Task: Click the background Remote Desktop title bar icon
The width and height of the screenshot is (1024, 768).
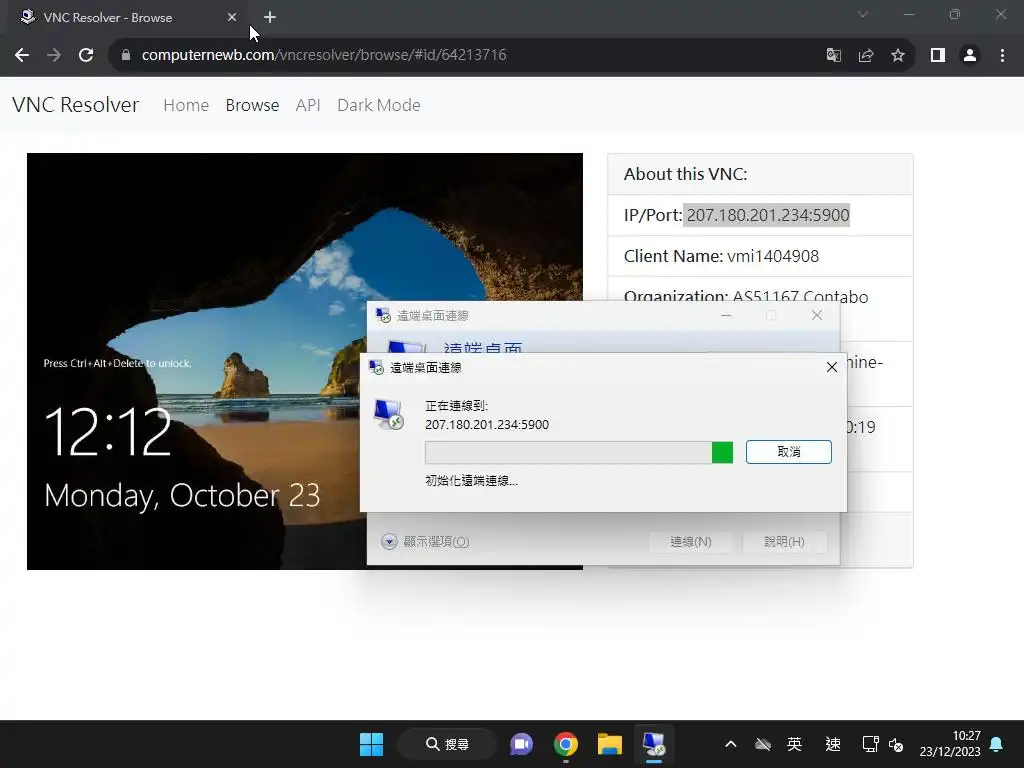Action: tap(383, 315)
